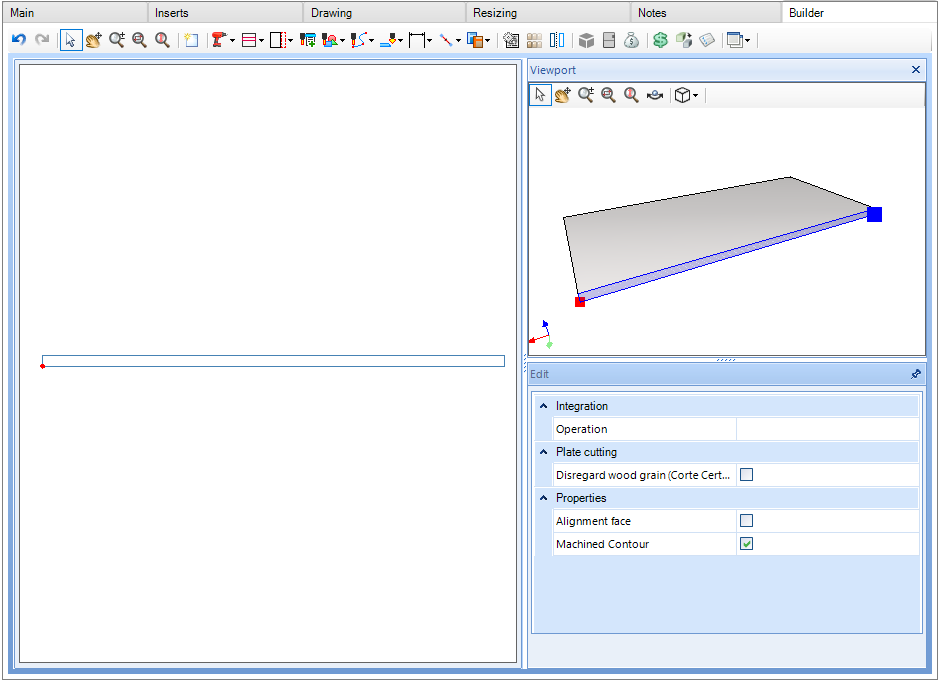Click the panel with red dashed edge icon
This screenshot has width=940, height=681.
pos(278,40)
